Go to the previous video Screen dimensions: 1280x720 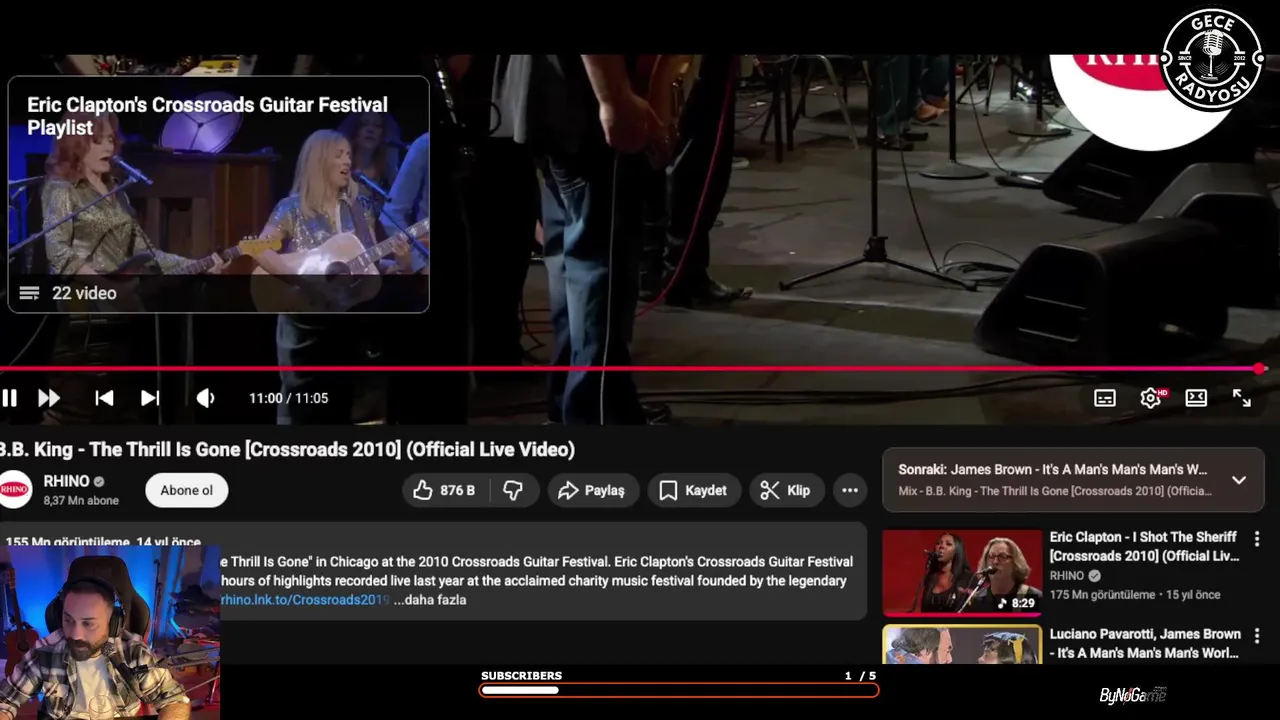click(x=104, y=398)
